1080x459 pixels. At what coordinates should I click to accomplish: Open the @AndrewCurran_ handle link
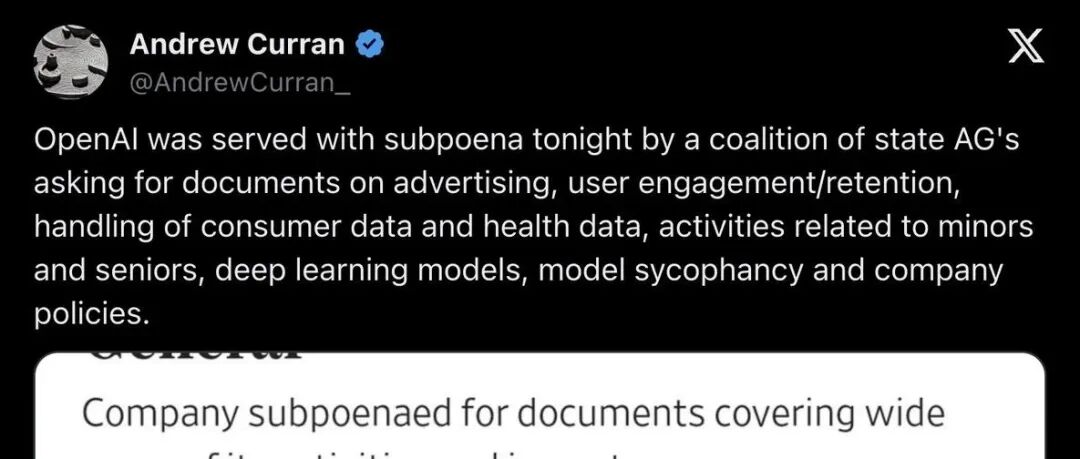click(x=240, y=83)
